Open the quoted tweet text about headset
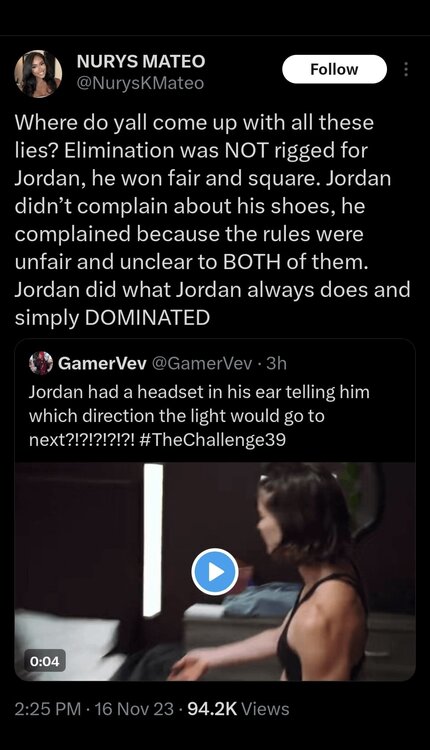Image resolution: width=430 pixels, height=750 pixels. tap(199, 416)
